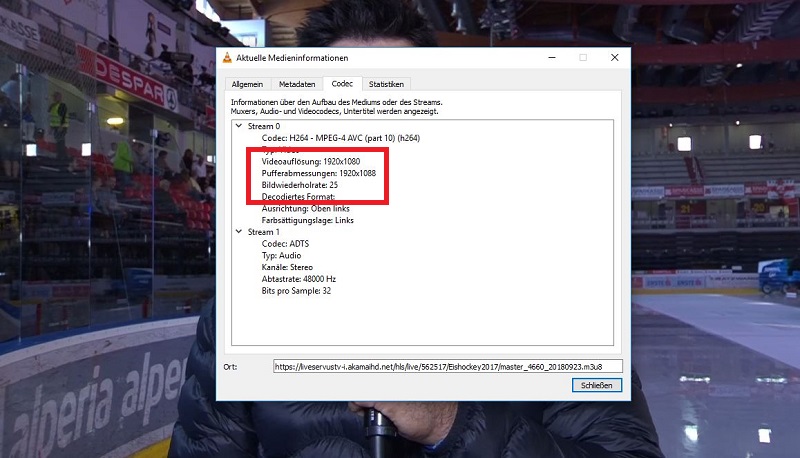Click the Codec: ADTS audio row
This screenshot has height=458, width=800.
[283, 243]
